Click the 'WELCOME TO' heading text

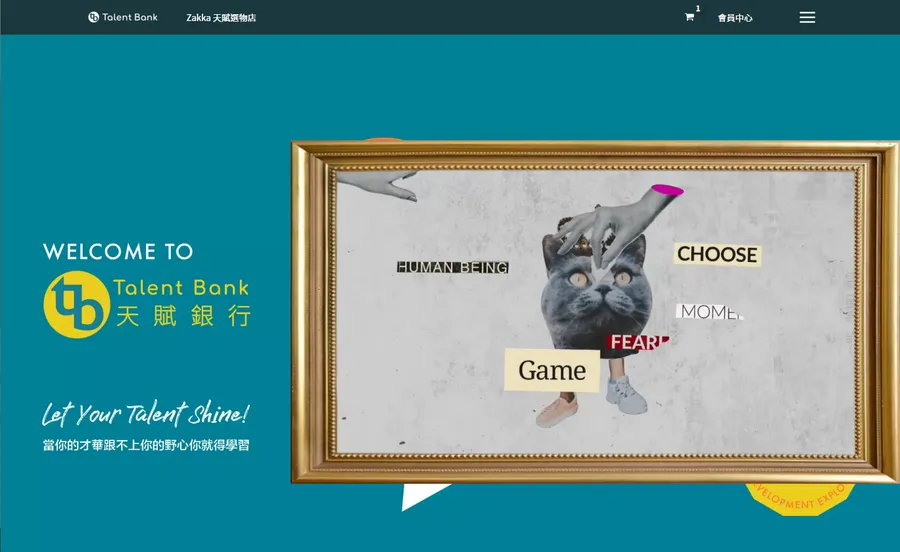click(x=118, y=251)
